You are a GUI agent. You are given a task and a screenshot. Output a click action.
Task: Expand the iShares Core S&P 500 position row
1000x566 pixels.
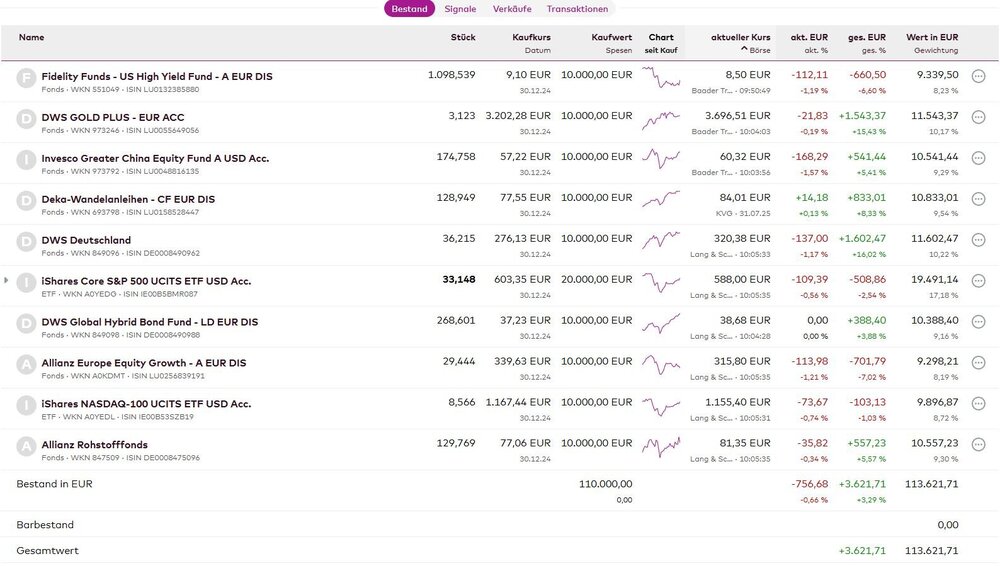pyautogui.click(x=6, y=280)
